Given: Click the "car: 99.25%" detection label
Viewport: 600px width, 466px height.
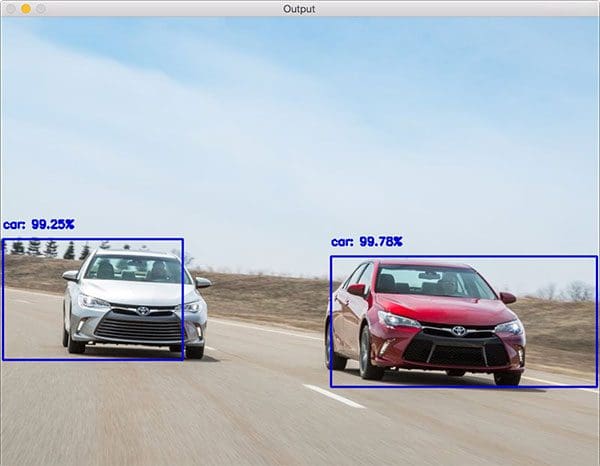Looking at the screenshot, I should click(x=39, y=225).
